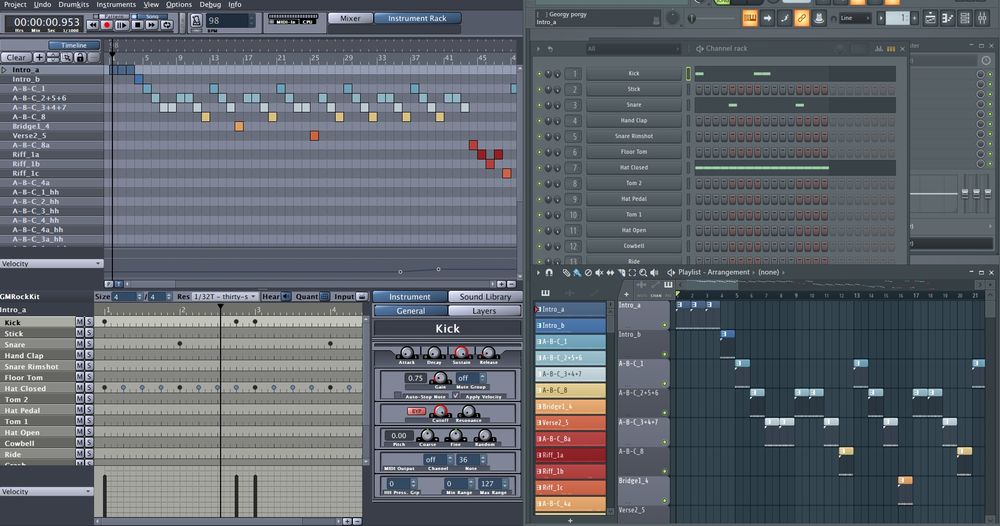This screenshot has width=1000, height=526.
Task: Toggle the step sequencer icon in Channel rack
Action: point(891,48)
